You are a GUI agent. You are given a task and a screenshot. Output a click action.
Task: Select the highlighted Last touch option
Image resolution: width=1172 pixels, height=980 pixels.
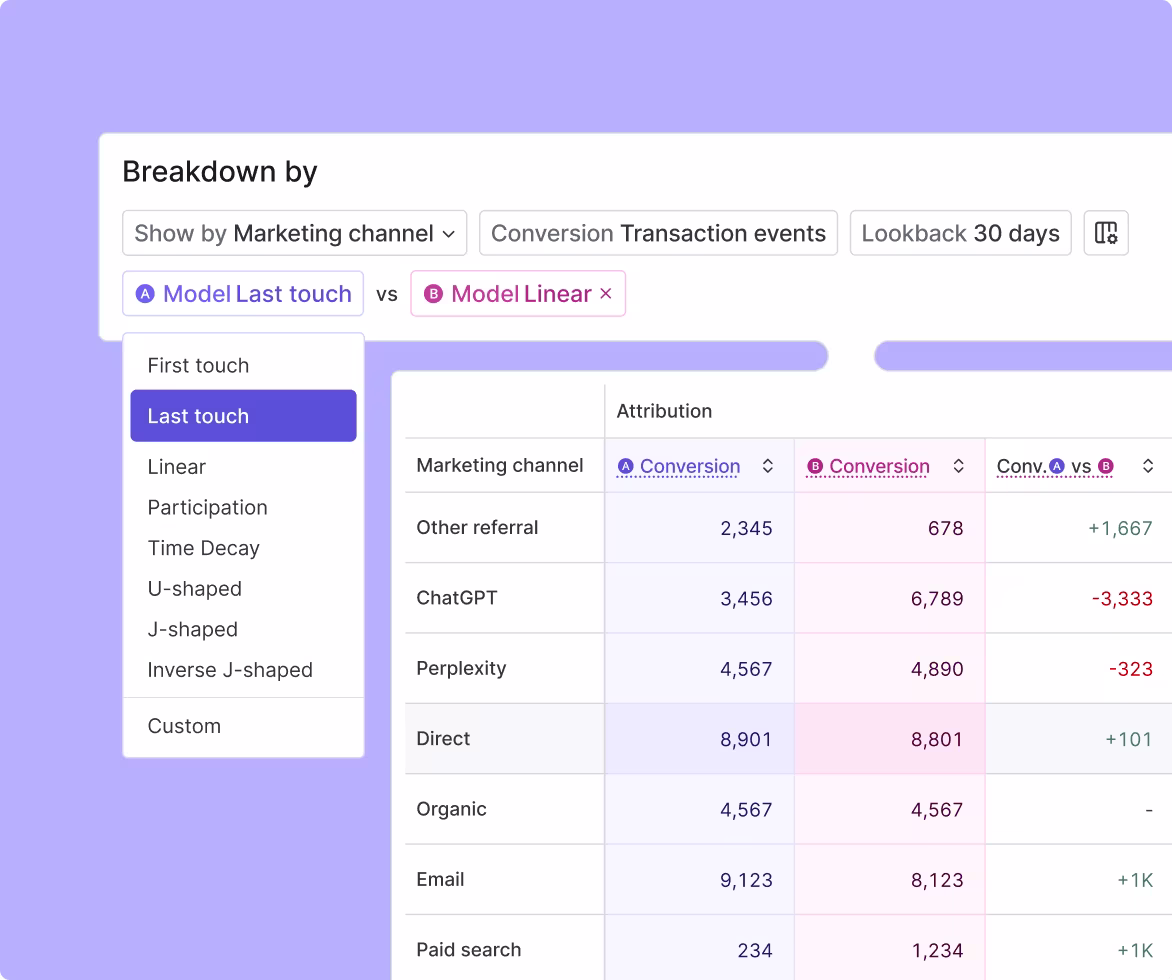[243, 416]
